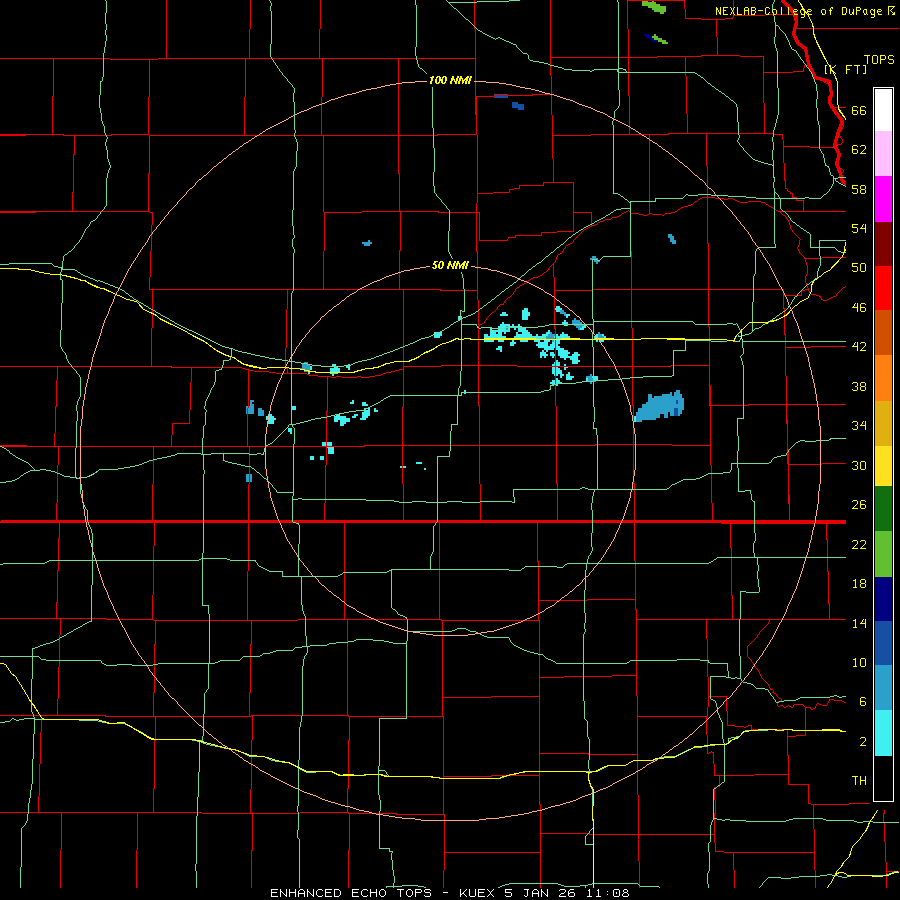Click the [K FT] units label
This screenshot has height=900, width=900.
tap(845, 70)
